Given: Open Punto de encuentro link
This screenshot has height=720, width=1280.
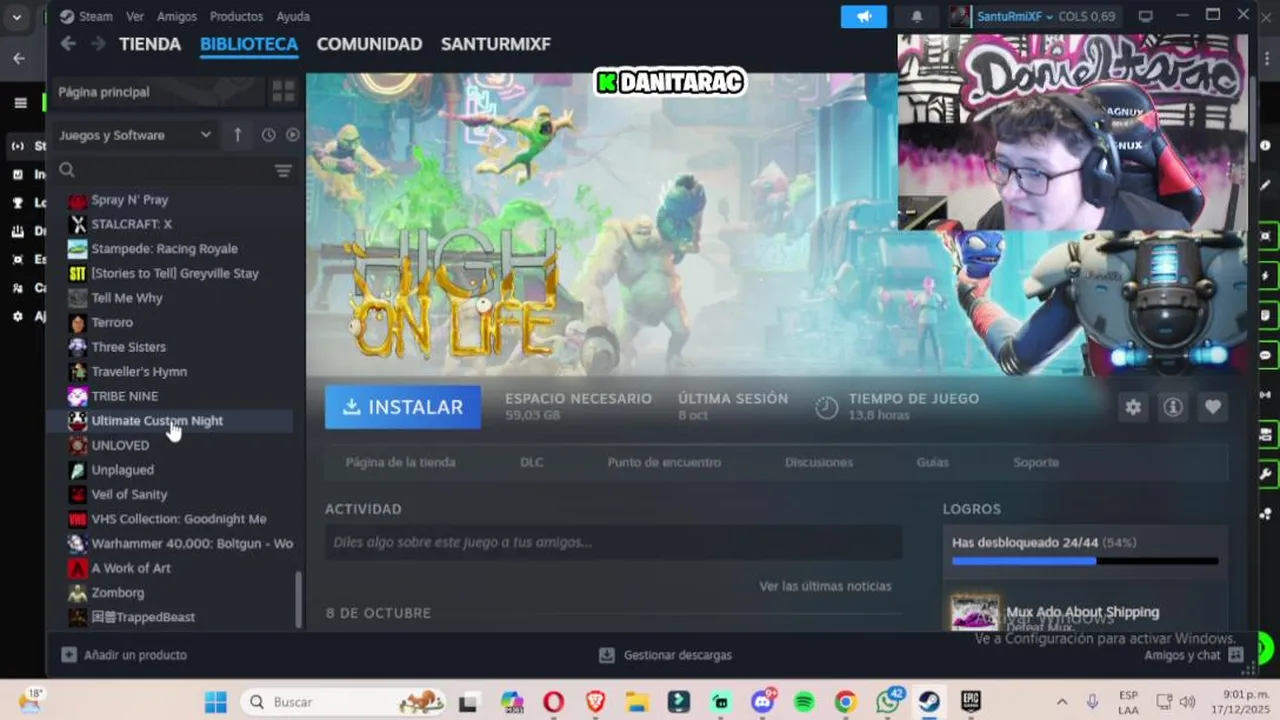Looking at the screenshot, I should click(x=664, y=462).
